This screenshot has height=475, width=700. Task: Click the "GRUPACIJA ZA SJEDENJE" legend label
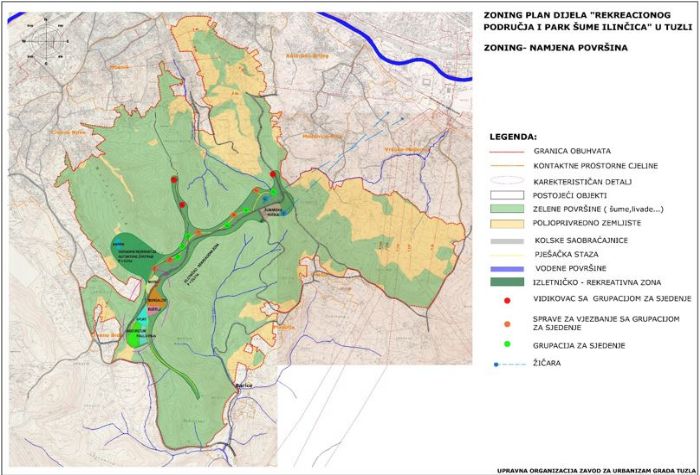579,345
